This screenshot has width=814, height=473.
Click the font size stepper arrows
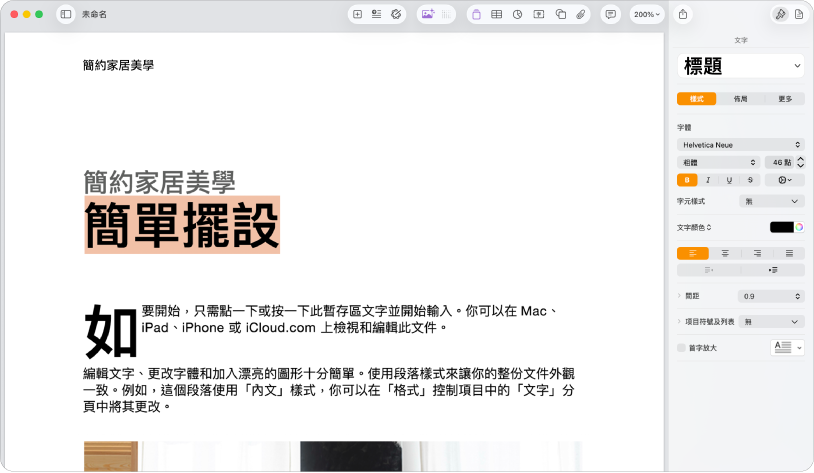pos(801,163)
